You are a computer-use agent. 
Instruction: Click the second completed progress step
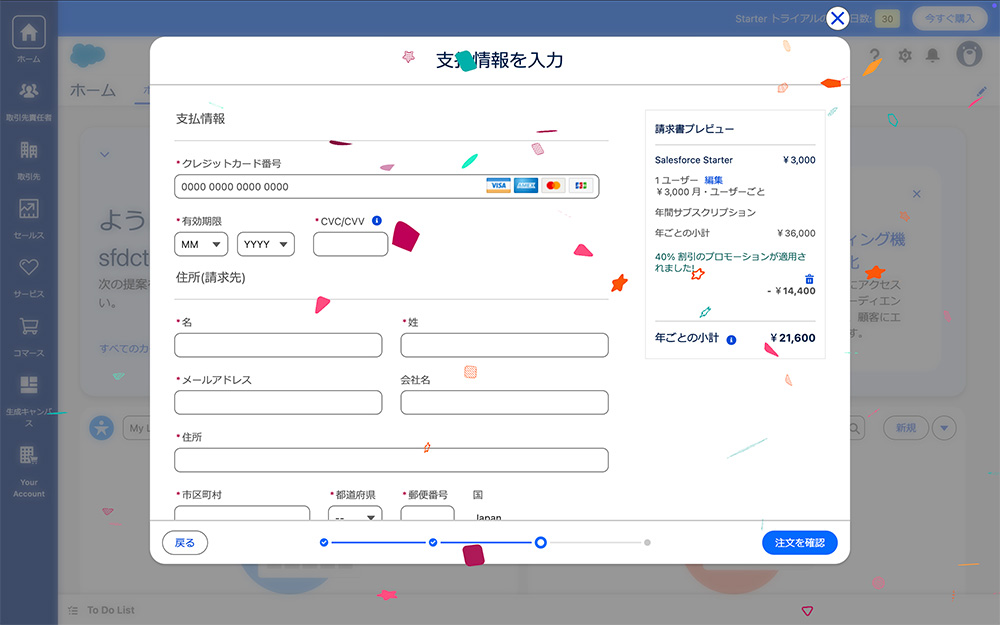433,542
